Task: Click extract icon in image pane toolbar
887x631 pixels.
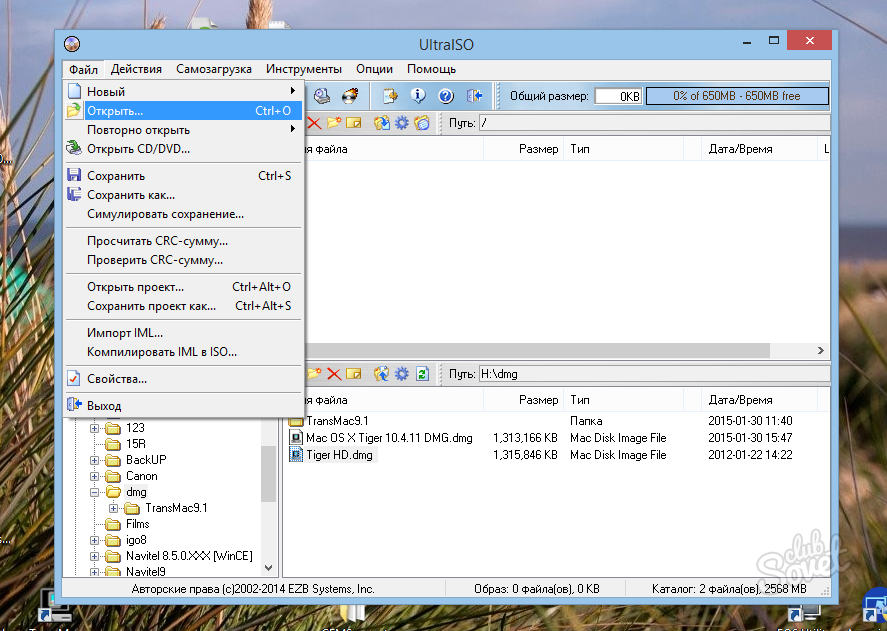Action: click(x=382, y=123)
